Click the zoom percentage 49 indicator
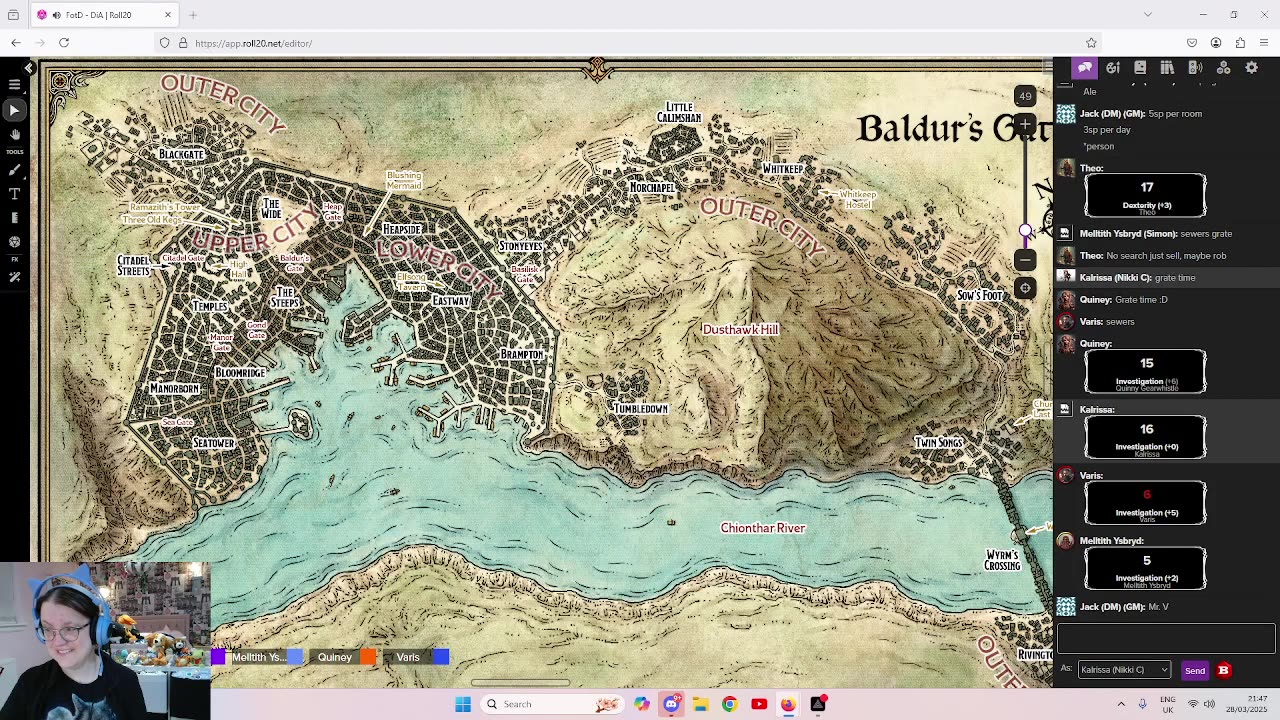 click(x=1025, y=96)
